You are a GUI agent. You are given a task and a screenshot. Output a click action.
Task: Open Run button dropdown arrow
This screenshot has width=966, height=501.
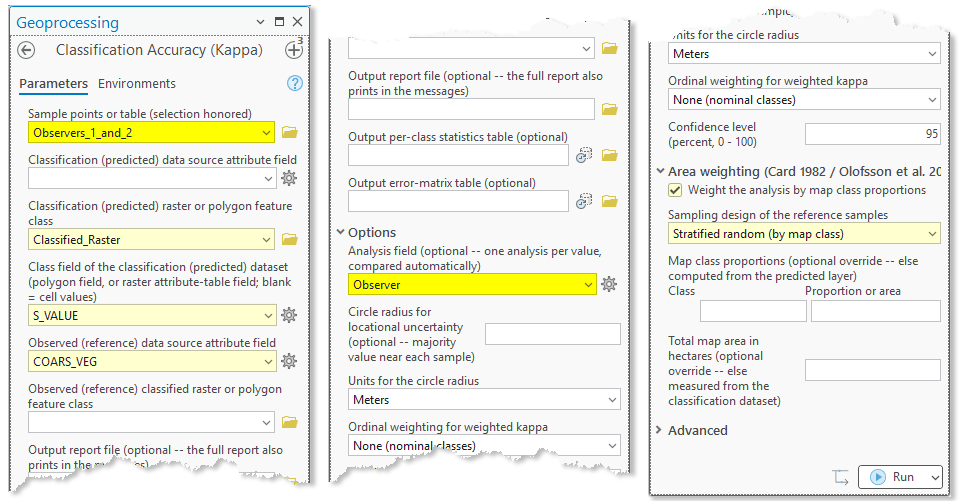935,477
